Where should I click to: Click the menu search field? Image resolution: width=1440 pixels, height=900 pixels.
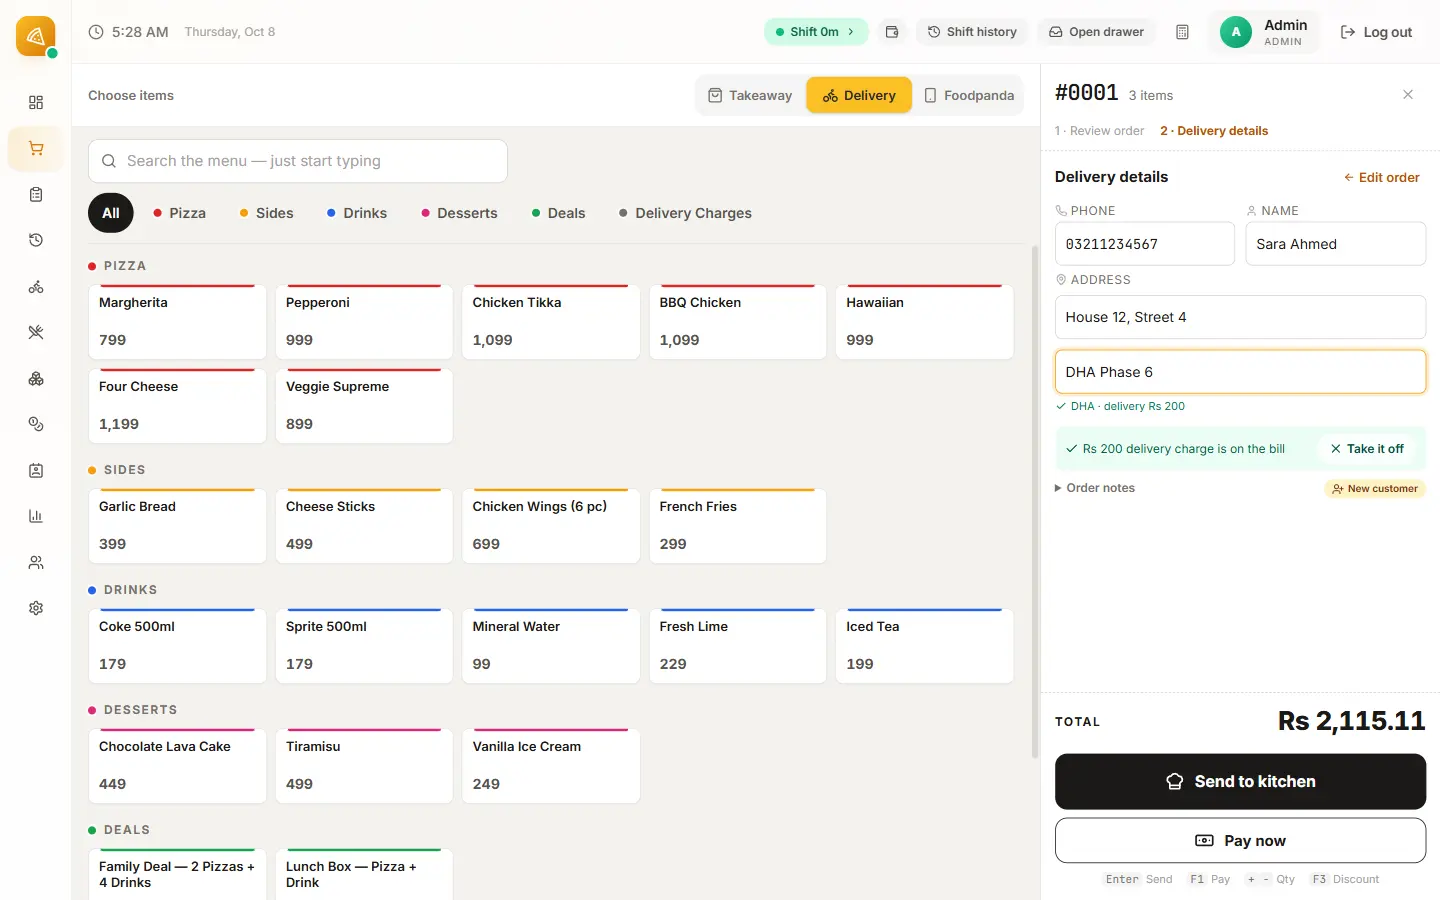[x=298, y=161]
